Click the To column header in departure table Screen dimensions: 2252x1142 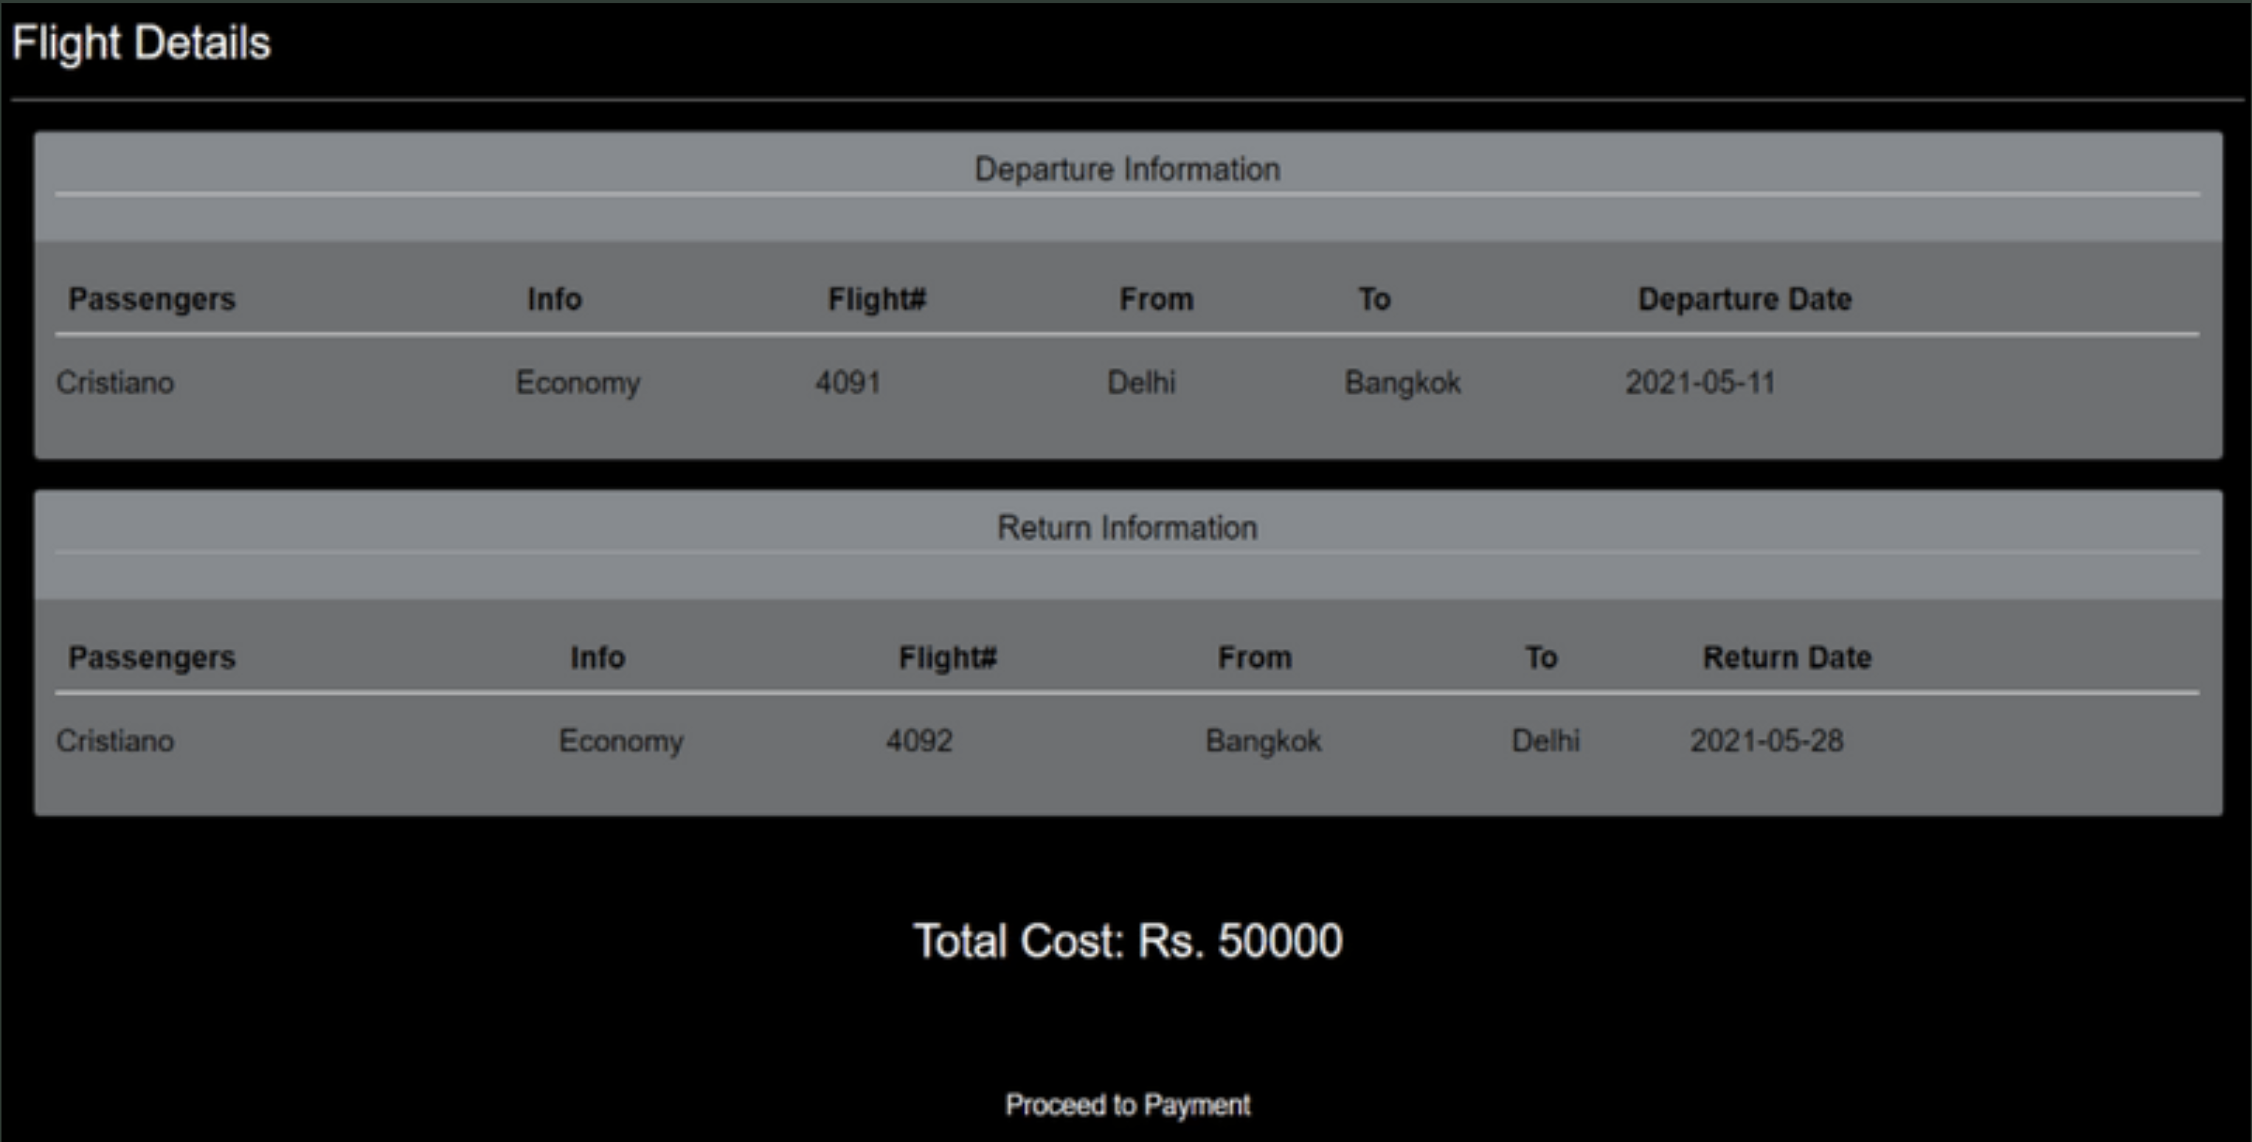click(x=1376, y=298)
